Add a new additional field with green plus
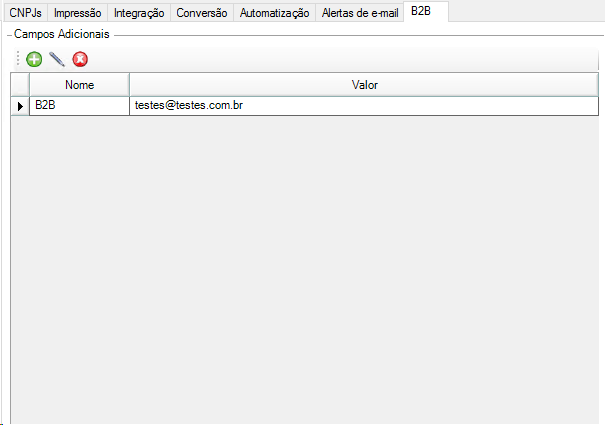Viewport: 605px width, 425px height. click(x=34, y=59)
